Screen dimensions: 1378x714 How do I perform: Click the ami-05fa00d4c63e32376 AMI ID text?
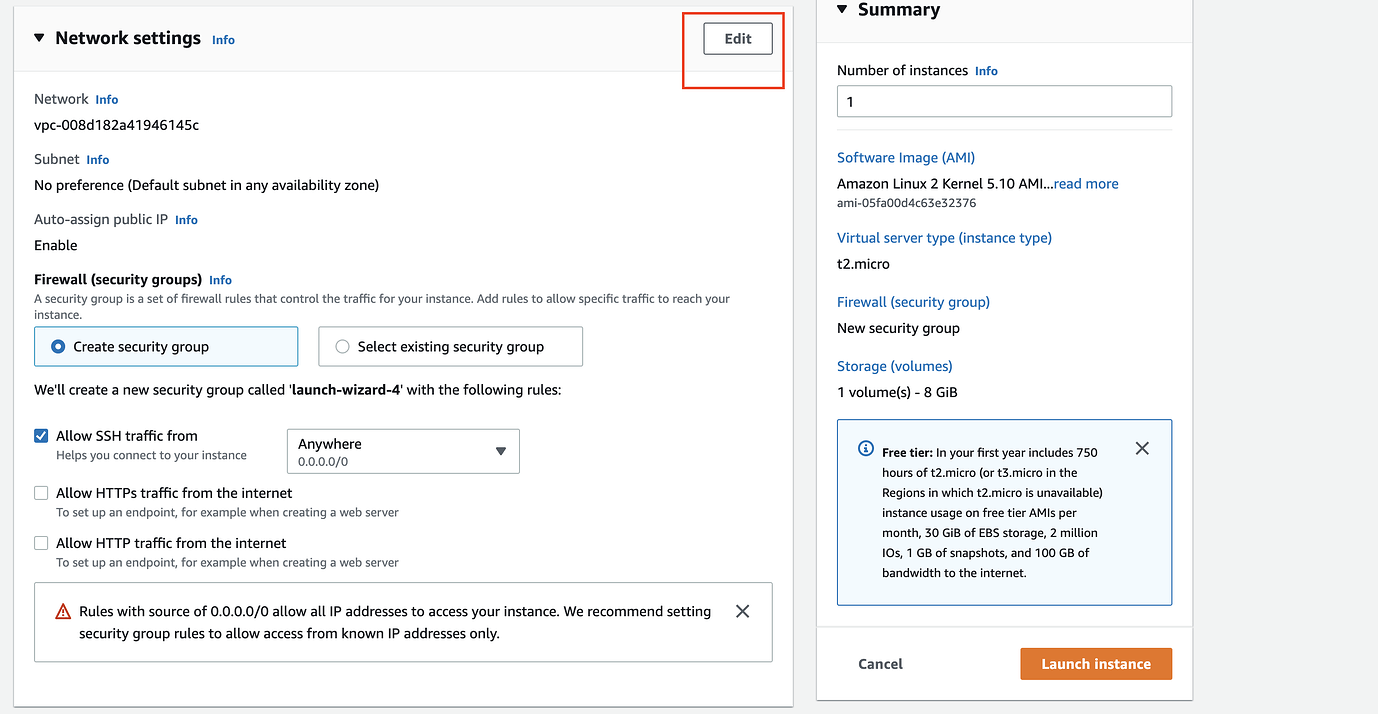pos(906,203)
